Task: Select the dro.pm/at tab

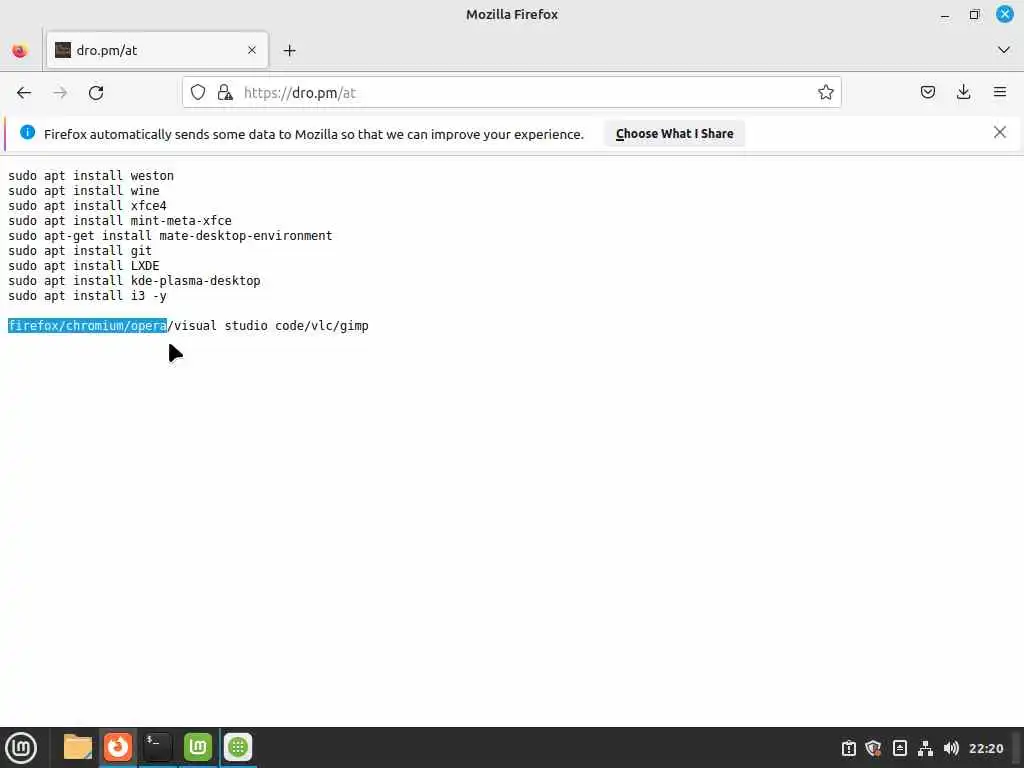Action: click(157, 50)
